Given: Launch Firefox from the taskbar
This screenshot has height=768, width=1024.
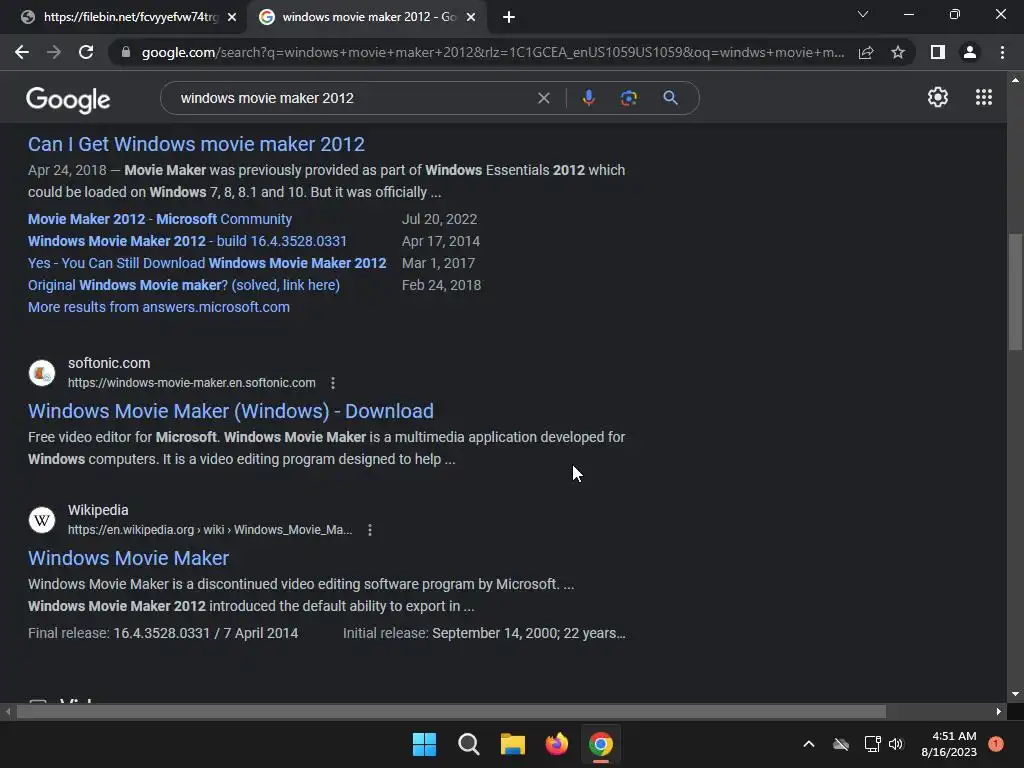Looking at the screenshot, I should pyautogui.click(x=556, y=744).
